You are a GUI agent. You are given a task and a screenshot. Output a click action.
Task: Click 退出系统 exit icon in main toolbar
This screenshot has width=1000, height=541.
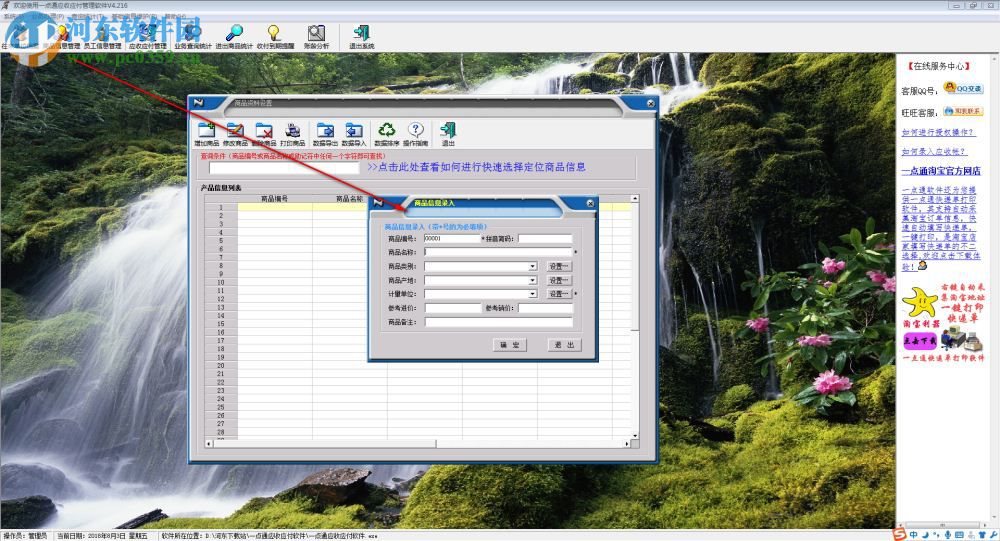(362, 37)
